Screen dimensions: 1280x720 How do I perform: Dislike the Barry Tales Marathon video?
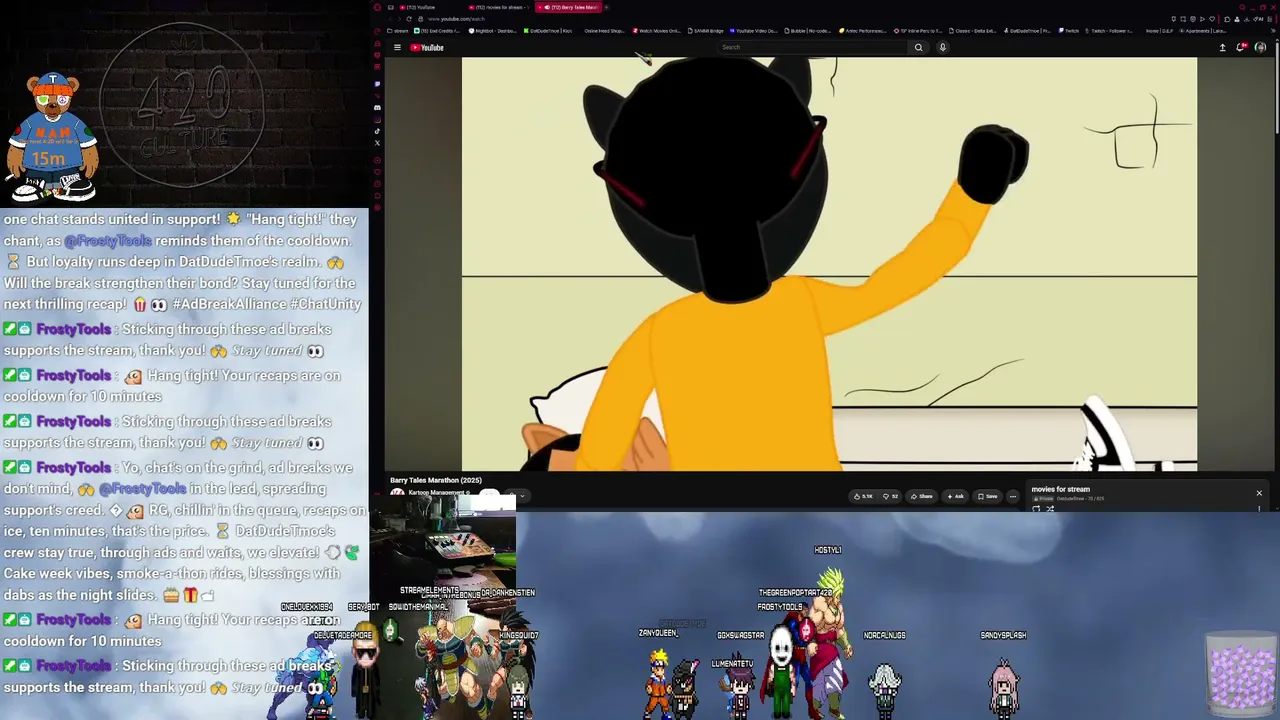(890, 496)
